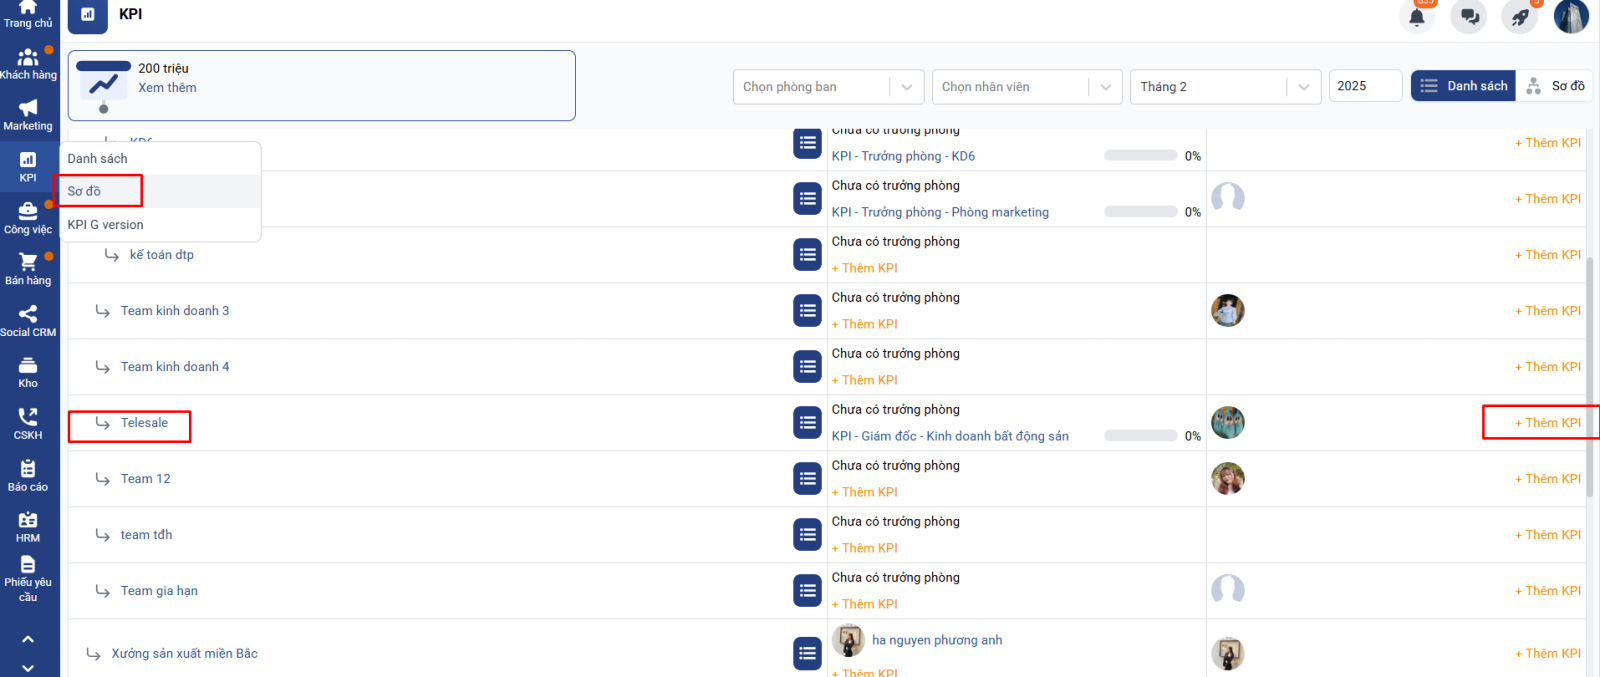Switch to Sơ đồ view toggle

[x=1555, y=86]
